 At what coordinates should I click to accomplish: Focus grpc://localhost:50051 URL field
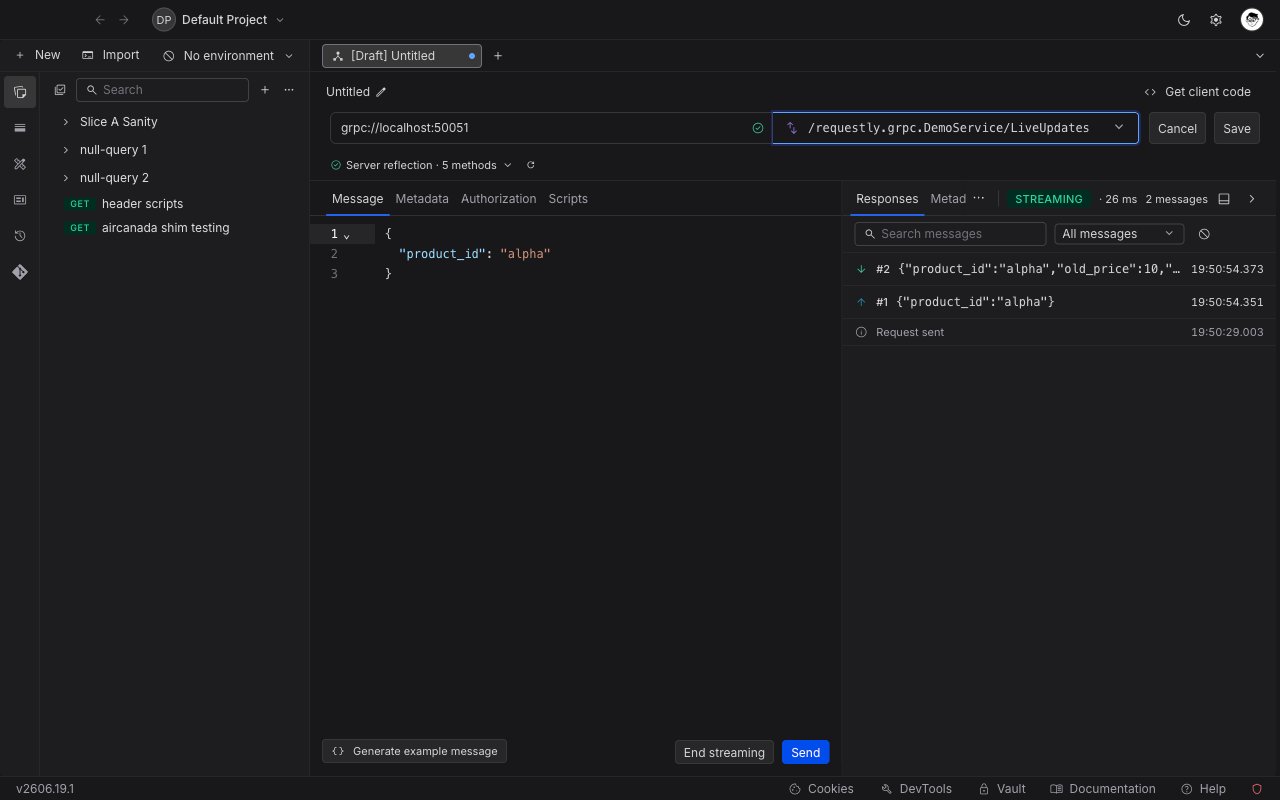click(550, 128)
